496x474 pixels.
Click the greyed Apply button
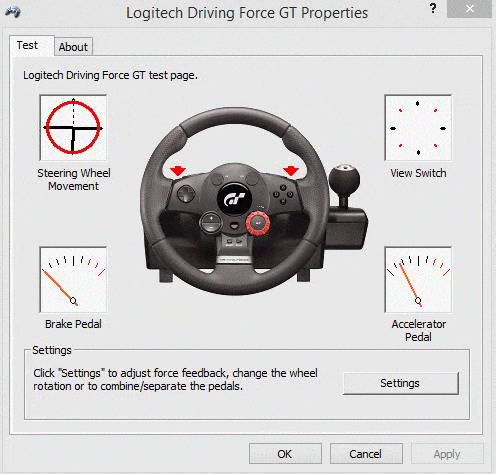[x=447, y=454]
